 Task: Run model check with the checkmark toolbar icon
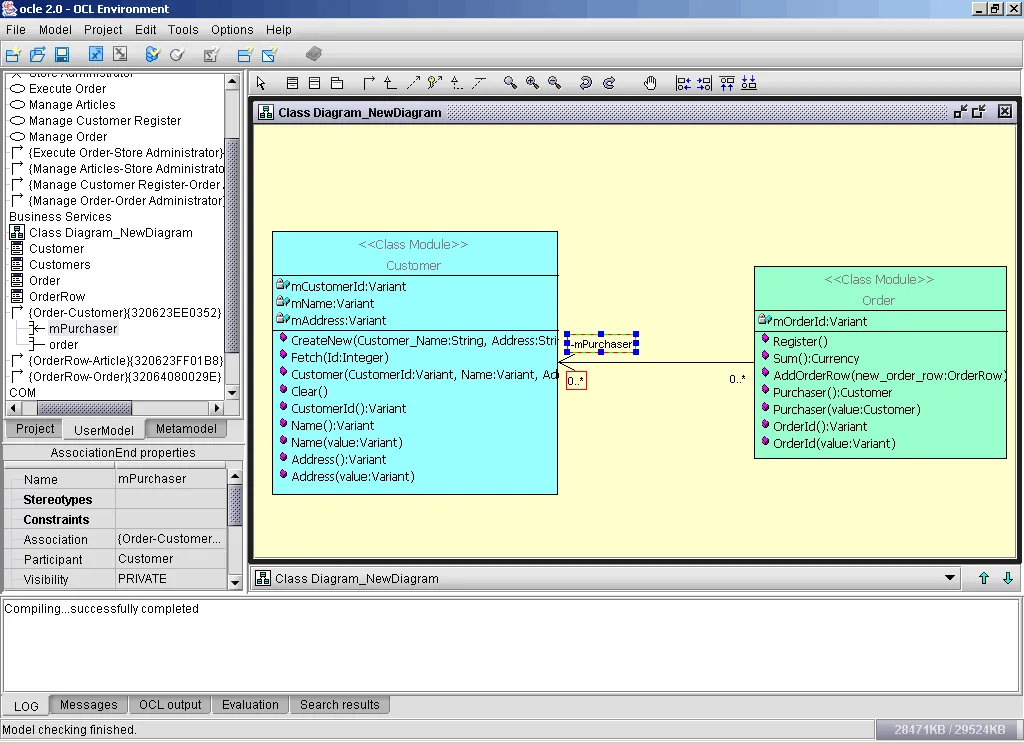click(x=176, y=54)
